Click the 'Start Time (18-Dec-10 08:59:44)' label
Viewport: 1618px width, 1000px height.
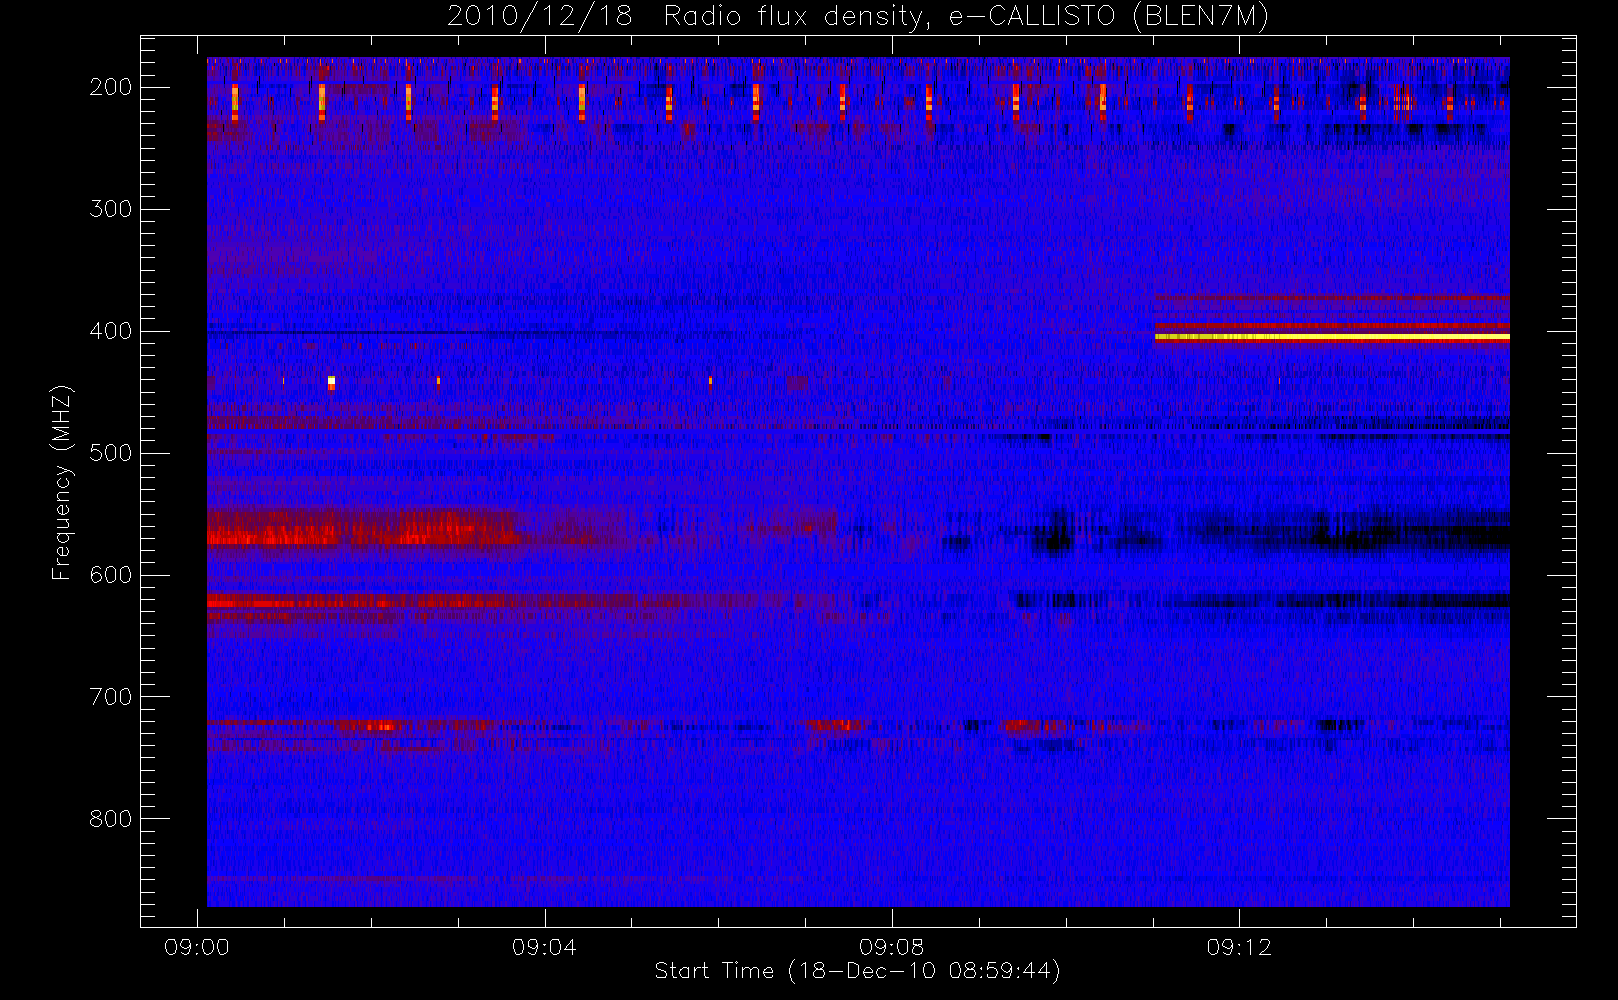[858, 971]
